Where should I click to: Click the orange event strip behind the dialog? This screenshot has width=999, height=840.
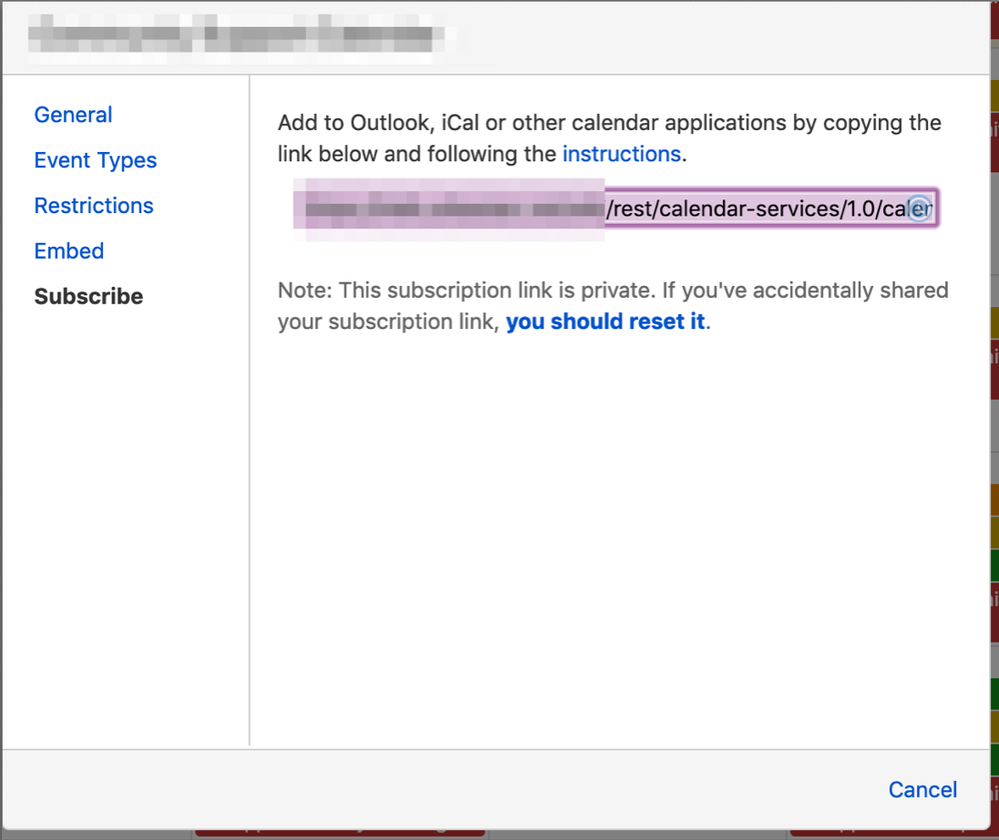coord(995,500)
